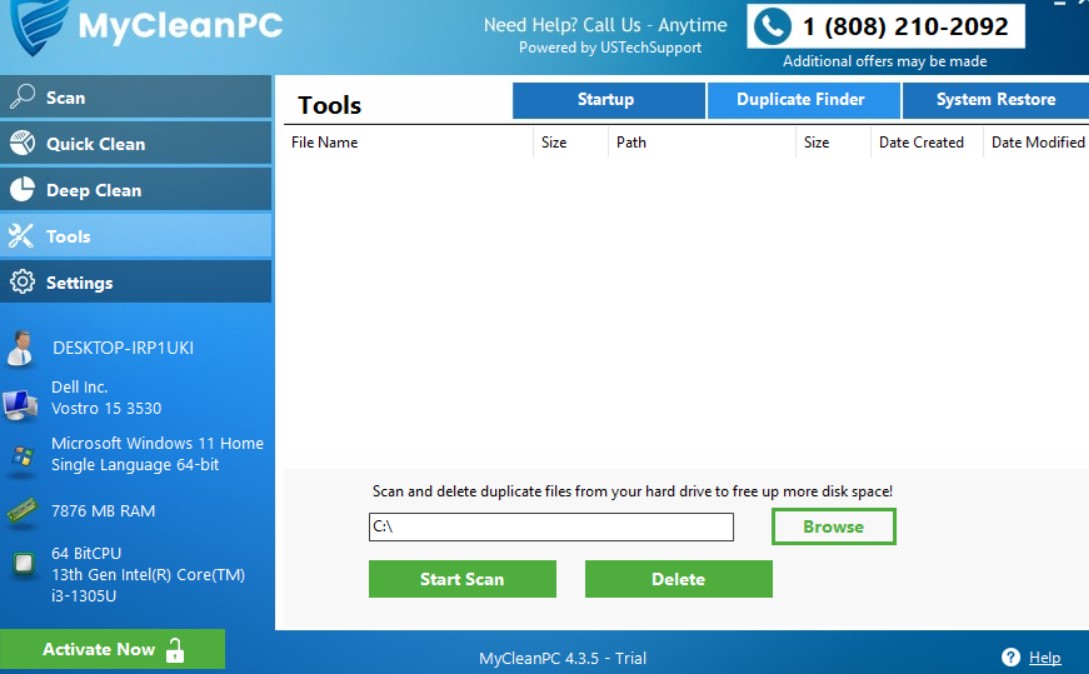
Task: Click the CPU chip icon beside 64 BitCPU
Action: coord(24,563)
